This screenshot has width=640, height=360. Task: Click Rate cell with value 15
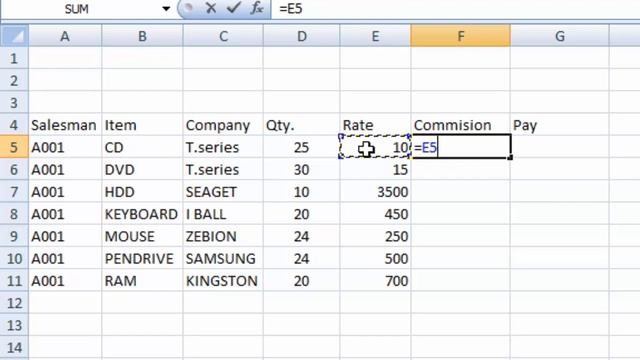(x=375, y=169)
